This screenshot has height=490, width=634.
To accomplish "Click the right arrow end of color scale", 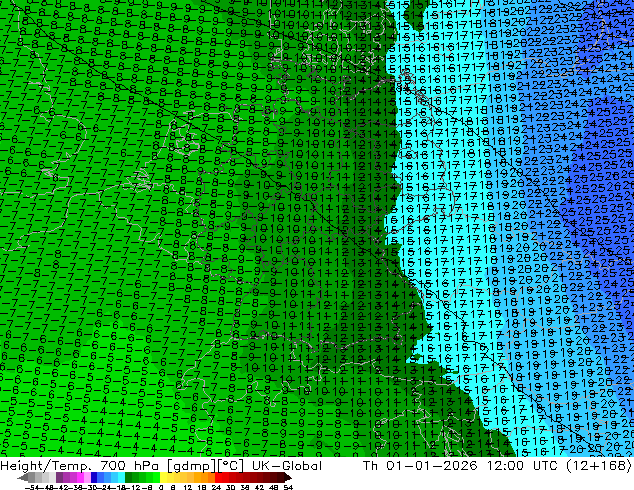I will click(288, 478).
